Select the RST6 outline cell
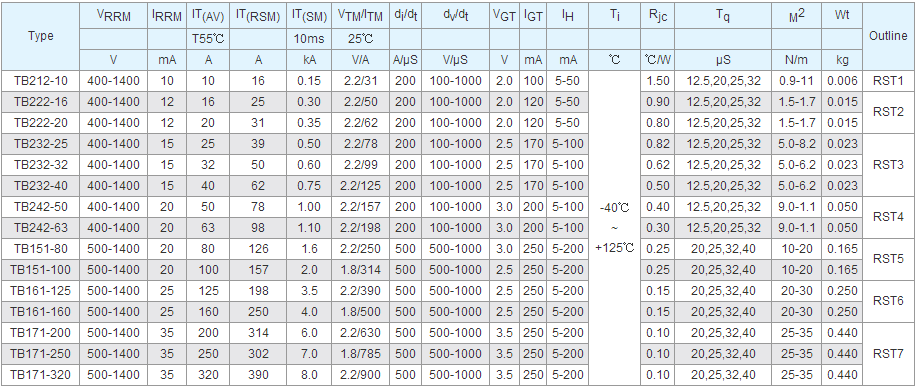Viewport: 916px width, 387px height. coord(888,302)
